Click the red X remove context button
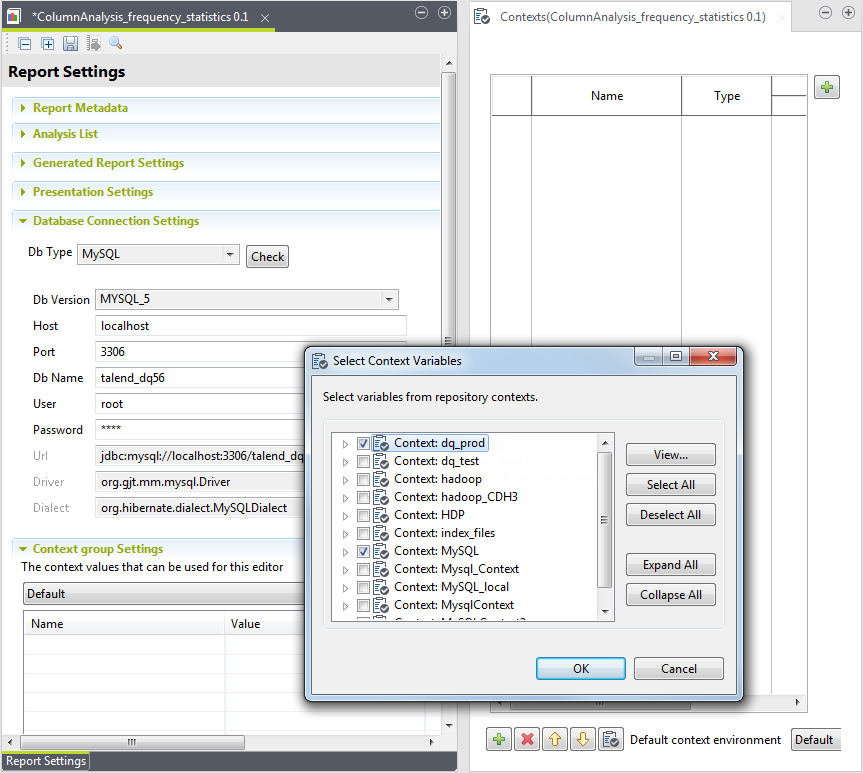 [x=527, y=740]
